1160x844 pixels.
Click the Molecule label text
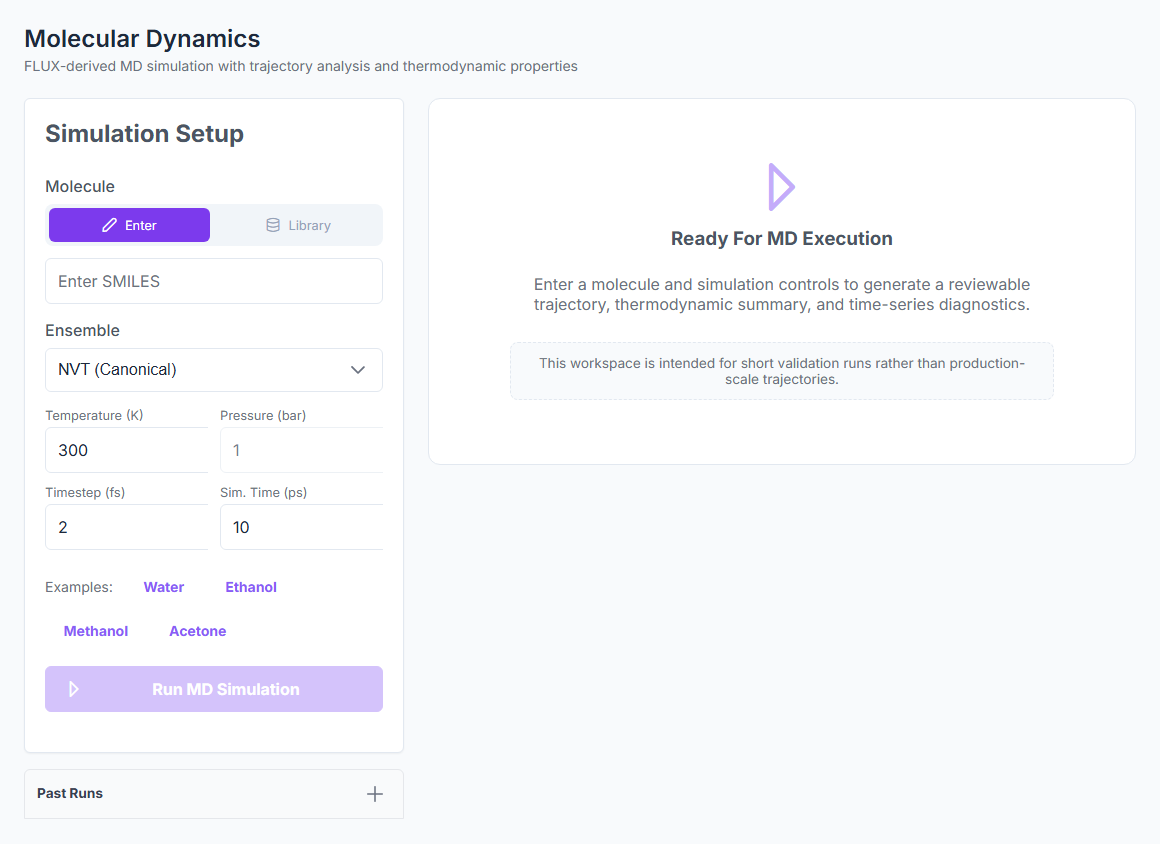point(80,186)
